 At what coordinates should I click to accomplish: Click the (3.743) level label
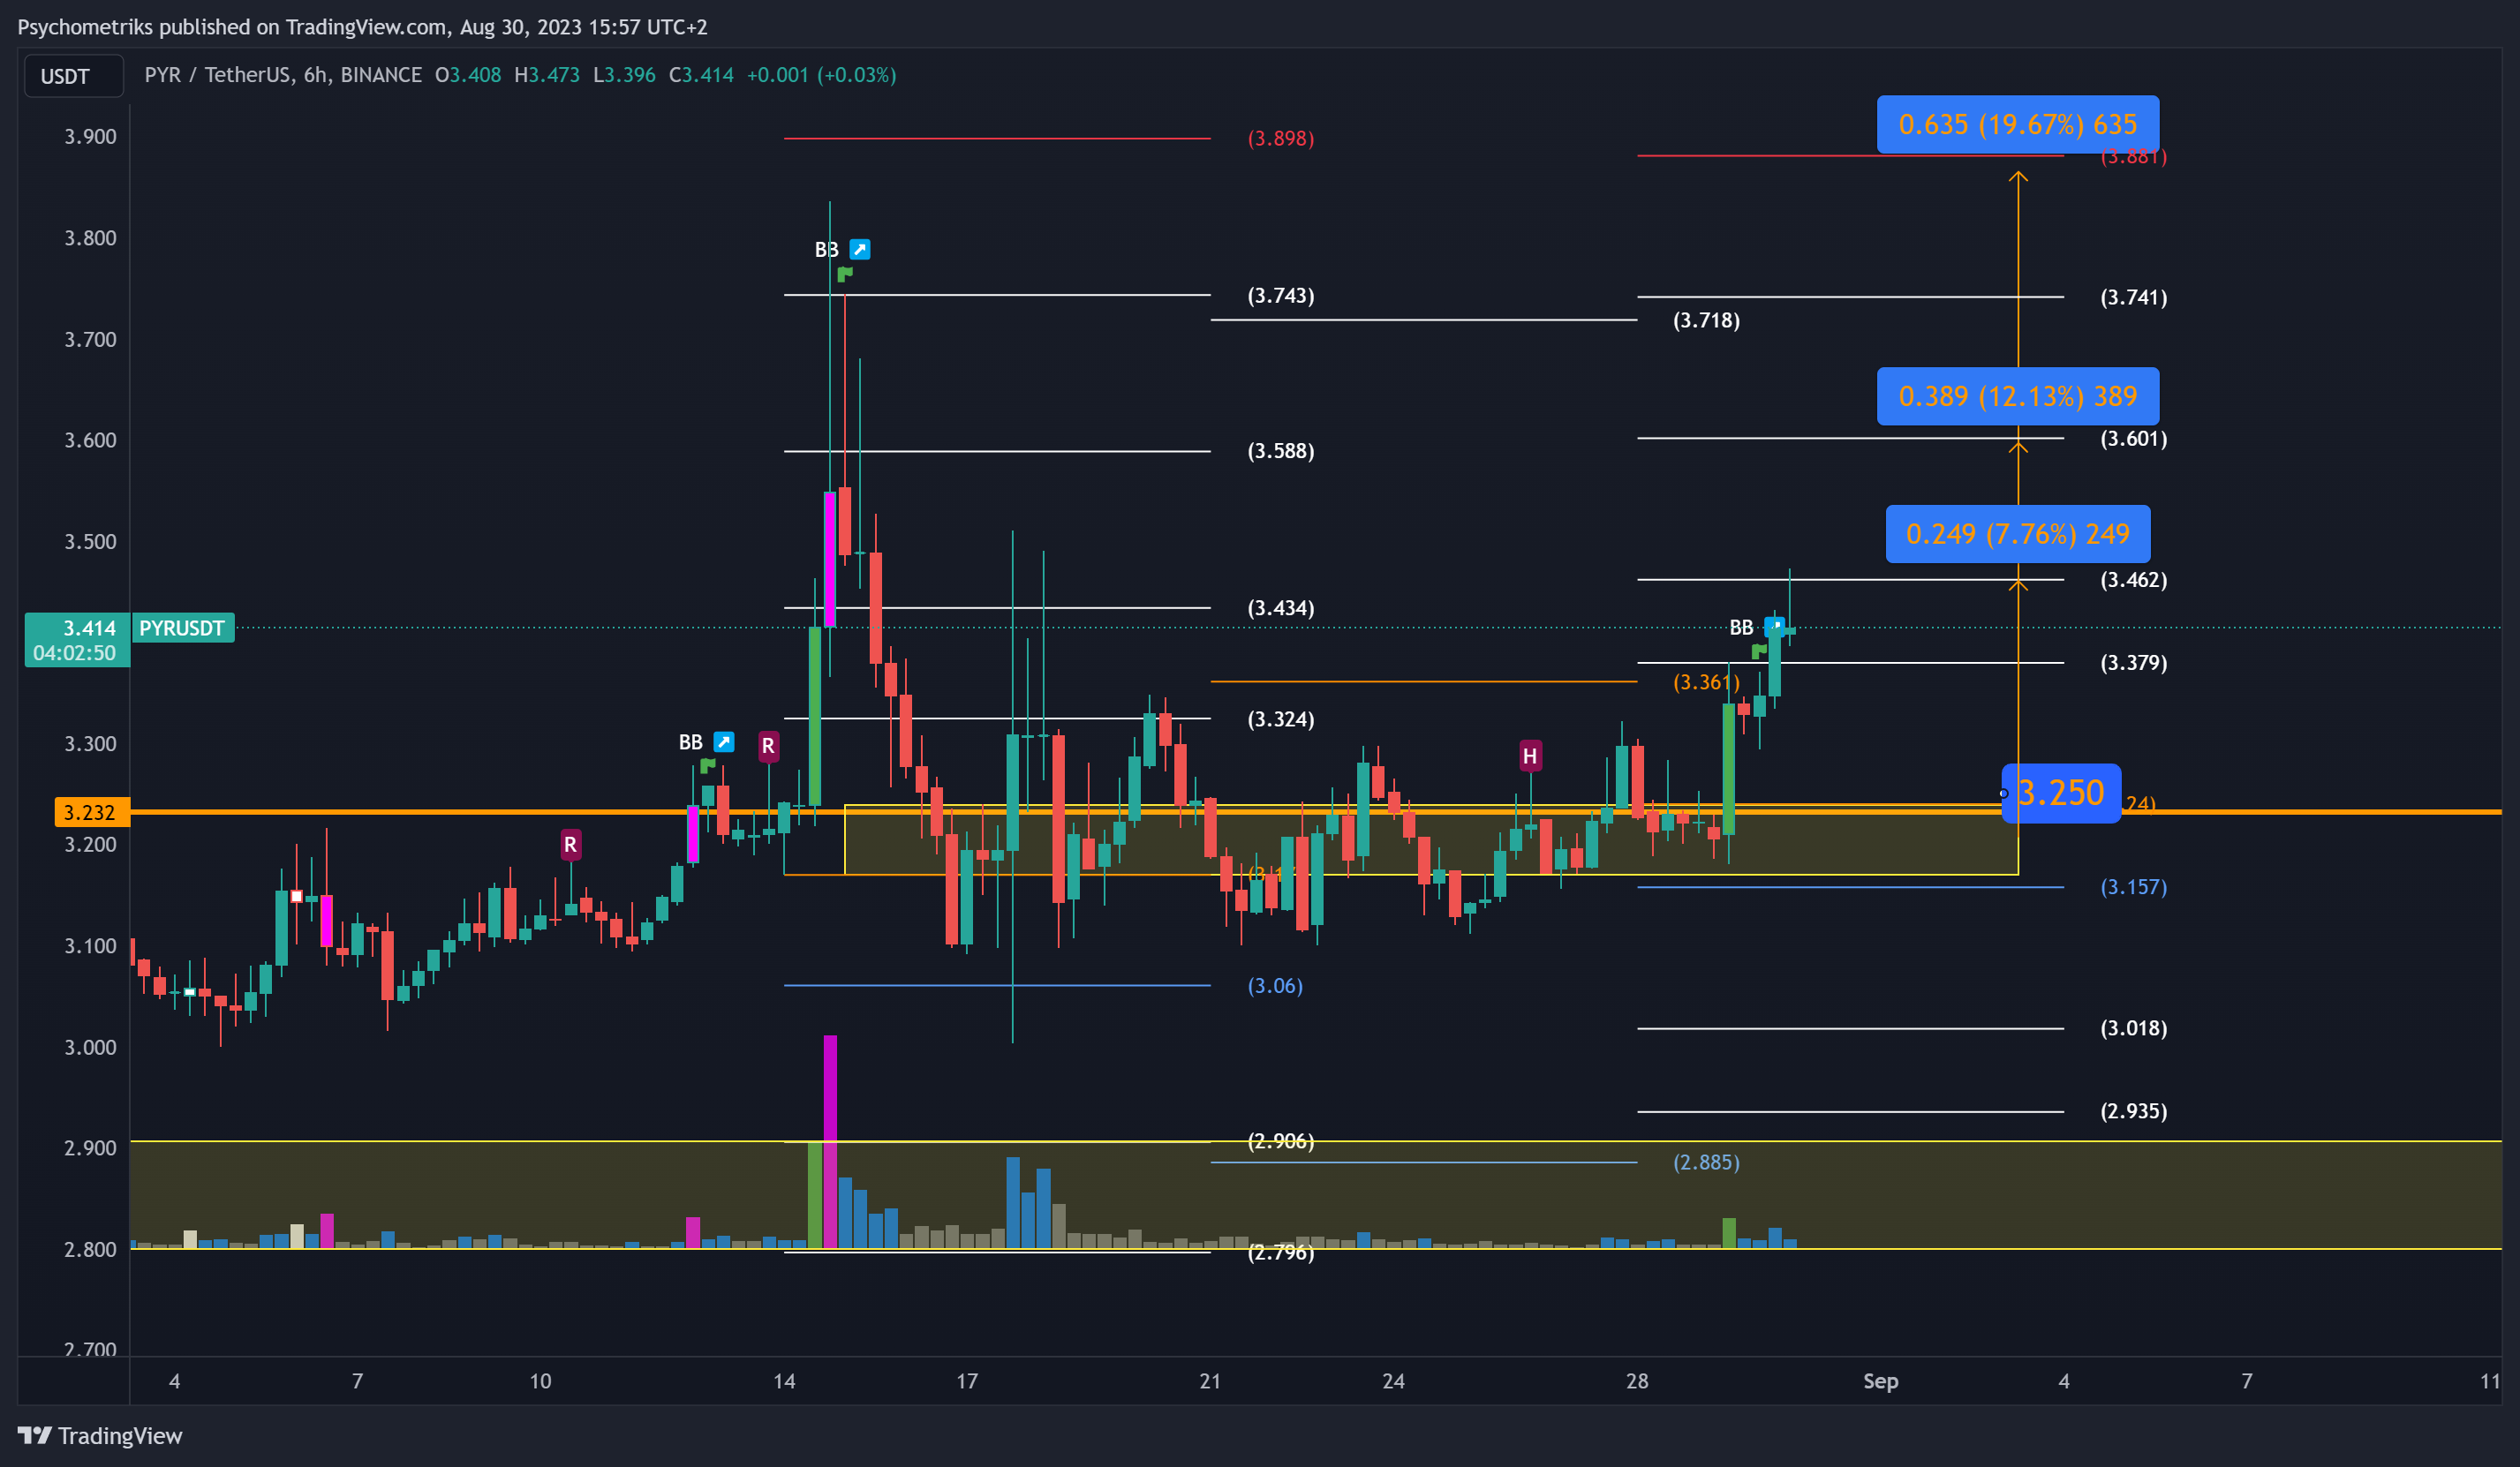[1281, 295]
